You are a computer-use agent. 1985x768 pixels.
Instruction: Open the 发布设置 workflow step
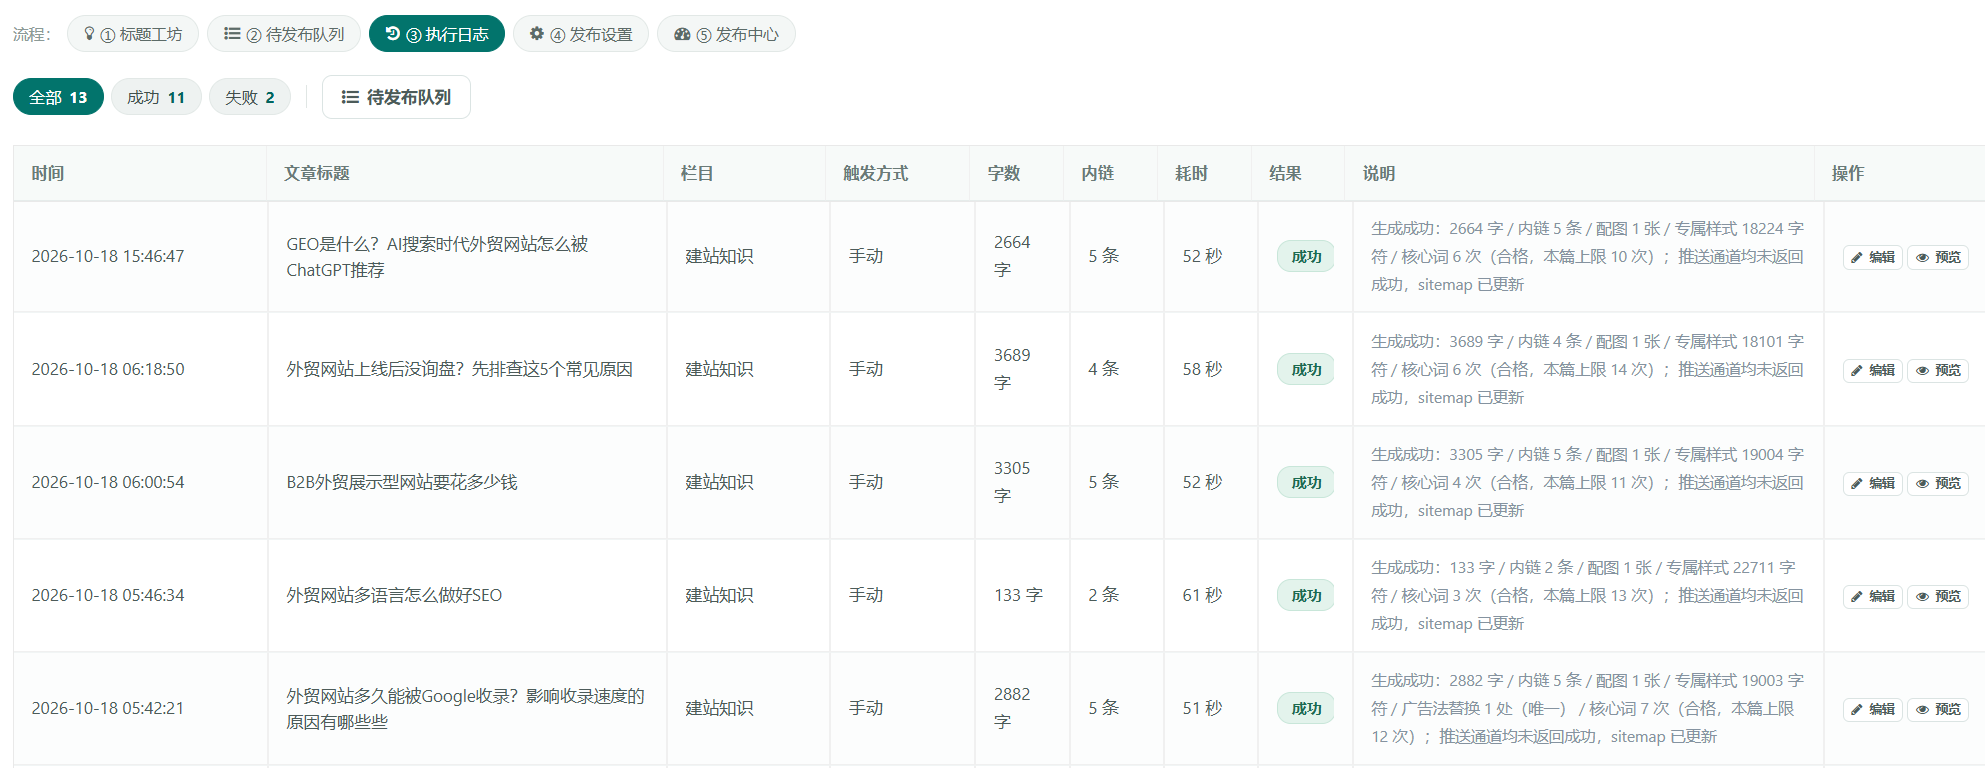click(581, 34)
